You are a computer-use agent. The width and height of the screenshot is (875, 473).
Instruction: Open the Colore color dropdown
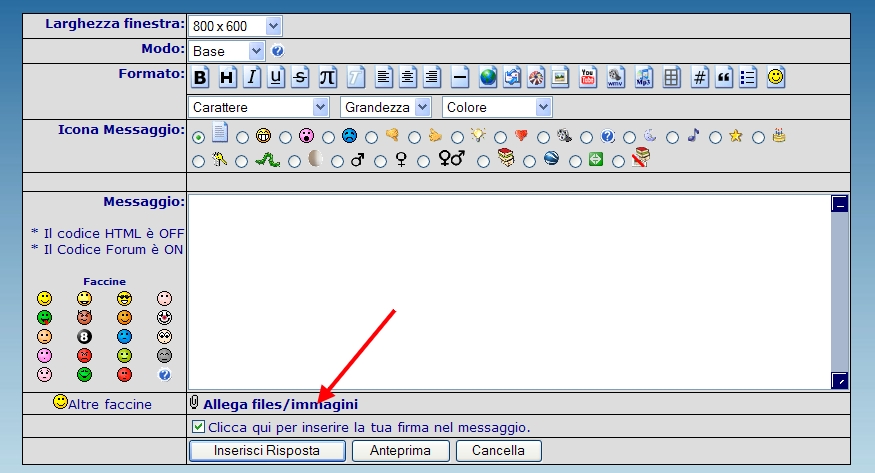497,107
